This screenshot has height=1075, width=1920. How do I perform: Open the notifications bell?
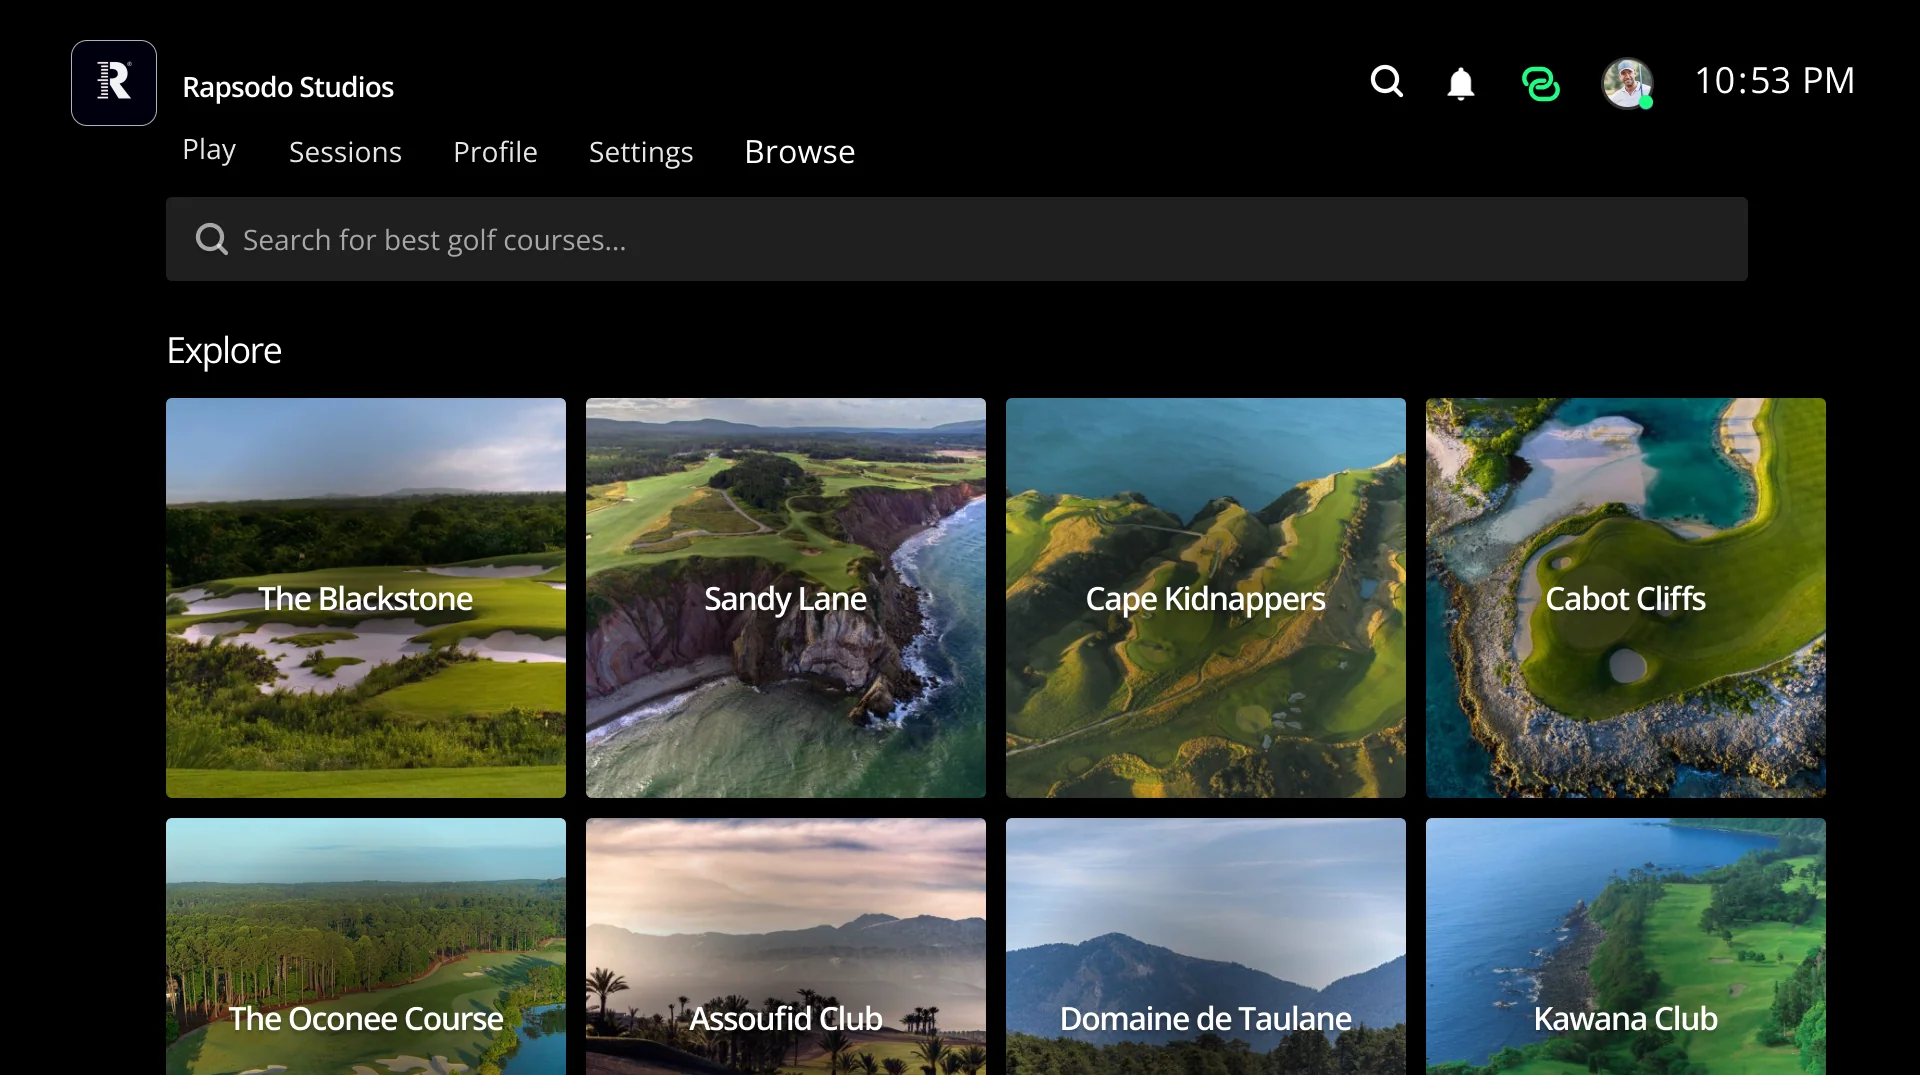(x=1461, y=83)
